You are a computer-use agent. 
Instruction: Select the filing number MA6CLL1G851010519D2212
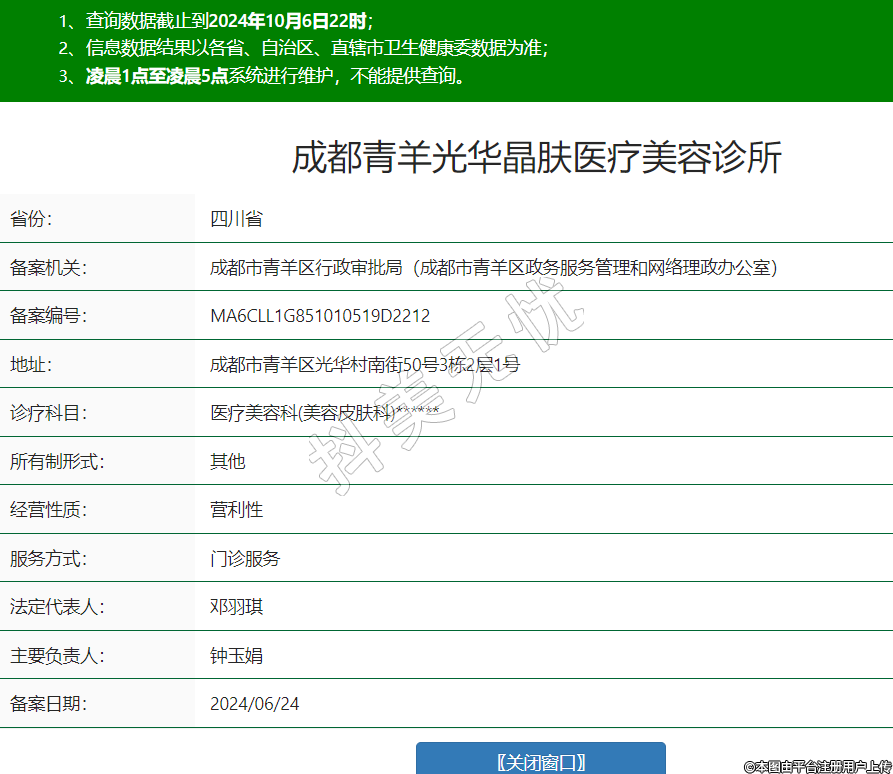pos(320,316)
